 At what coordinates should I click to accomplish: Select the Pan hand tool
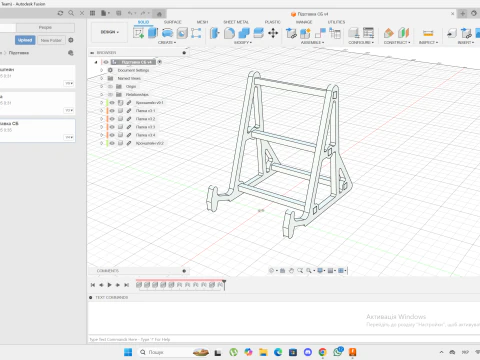click(291, 271)
